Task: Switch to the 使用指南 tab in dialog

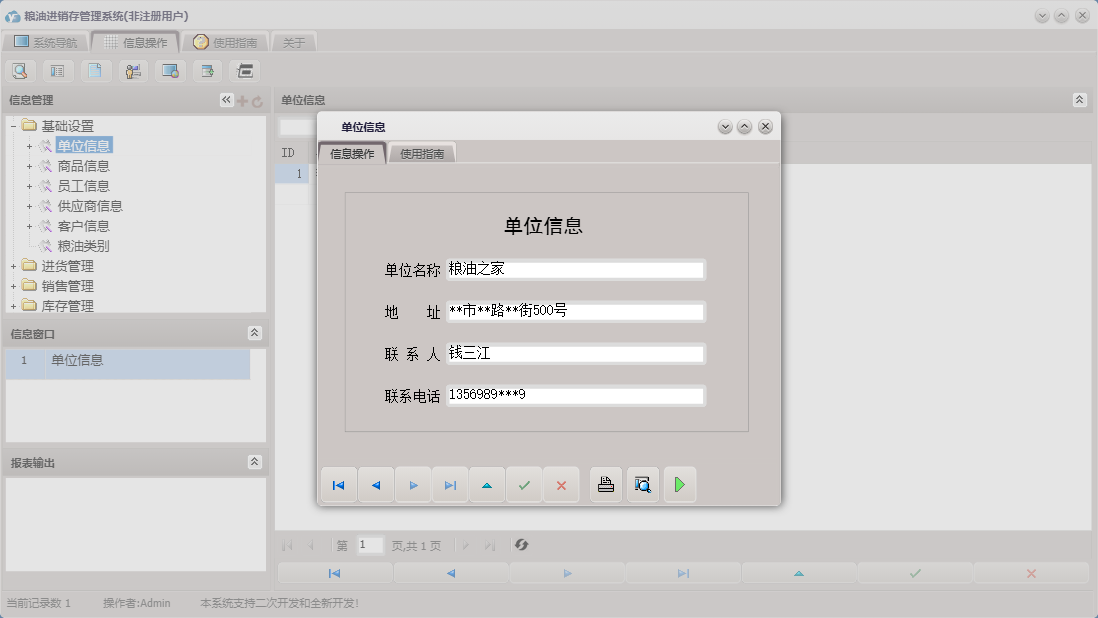Action: [421, 154]
